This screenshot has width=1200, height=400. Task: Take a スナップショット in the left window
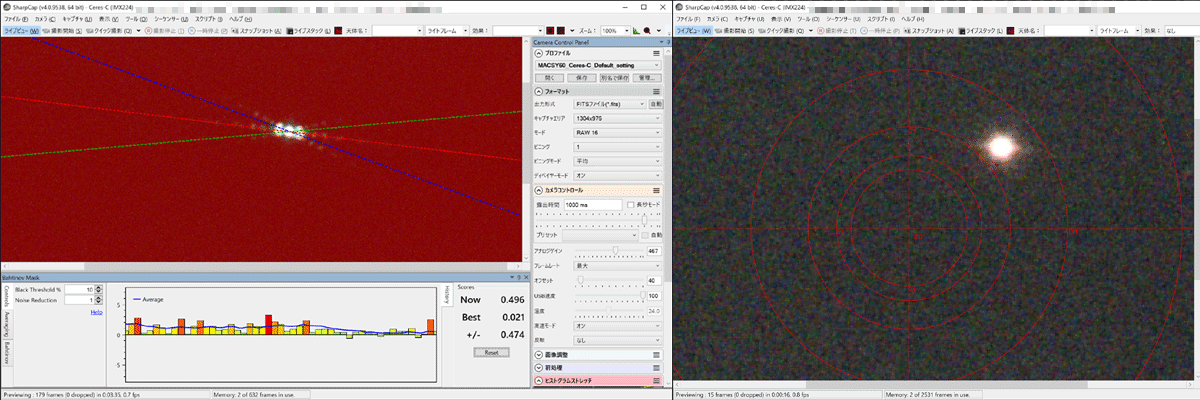click(x=257, y=31)
